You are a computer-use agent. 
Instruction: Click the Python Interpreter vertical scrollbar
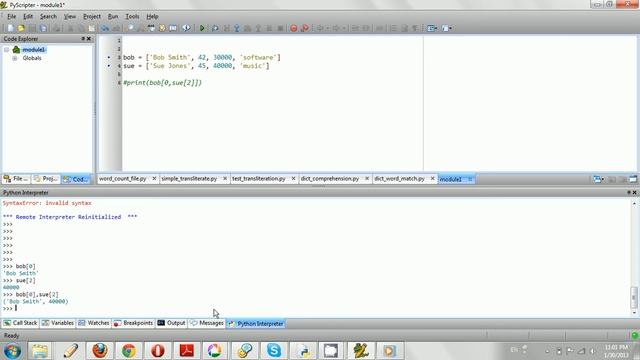(634, 257)
